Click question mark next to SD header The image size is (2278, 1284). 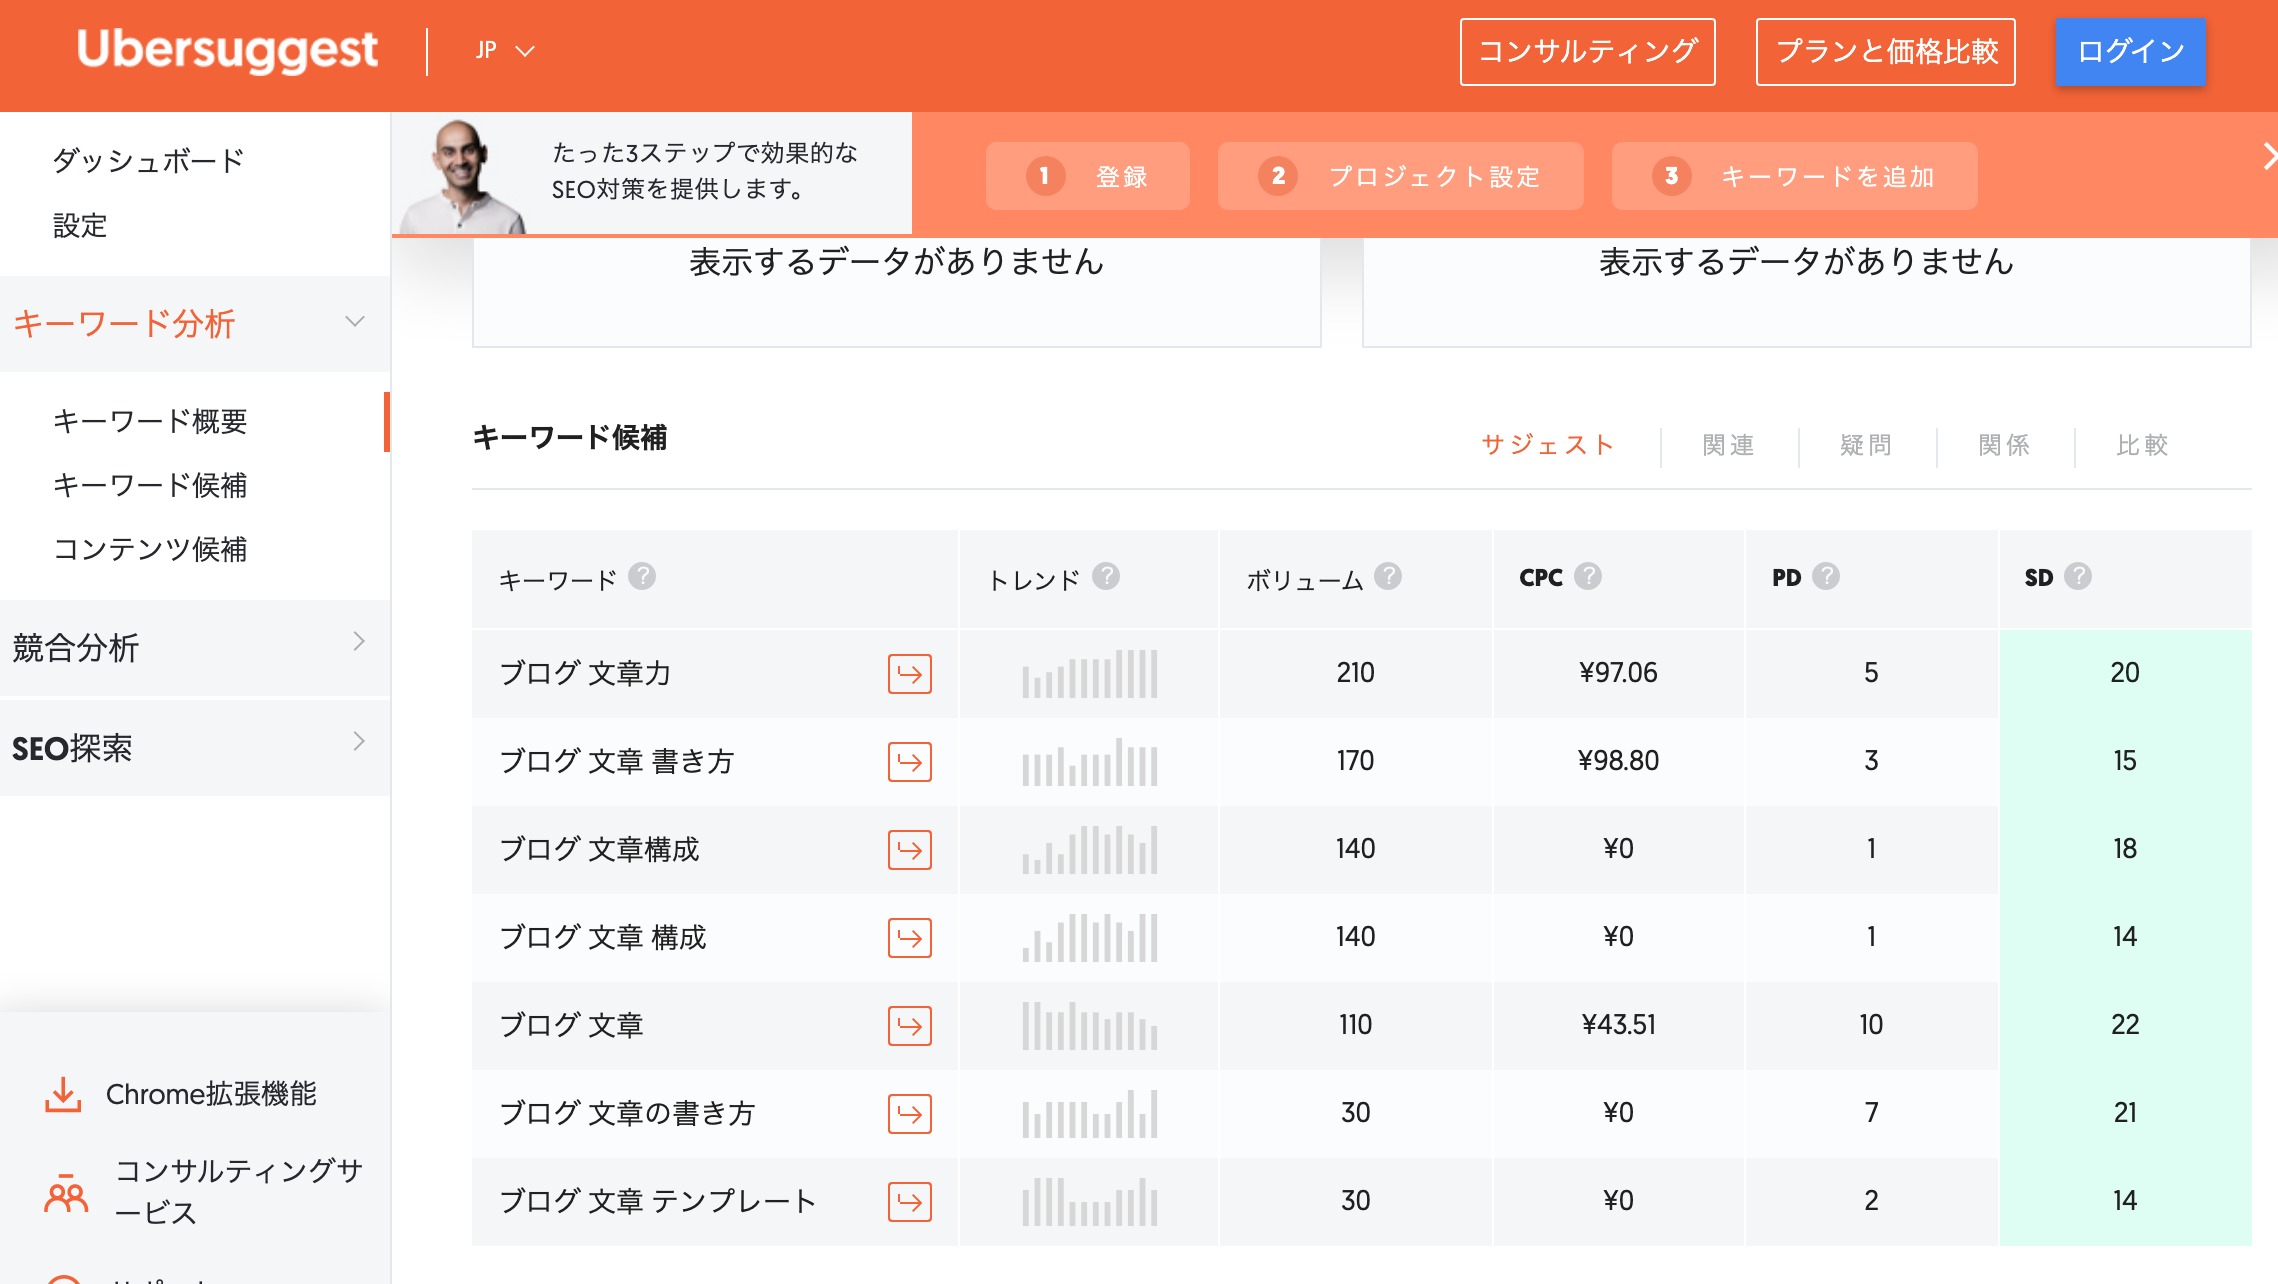click(x=2078, y=577)
